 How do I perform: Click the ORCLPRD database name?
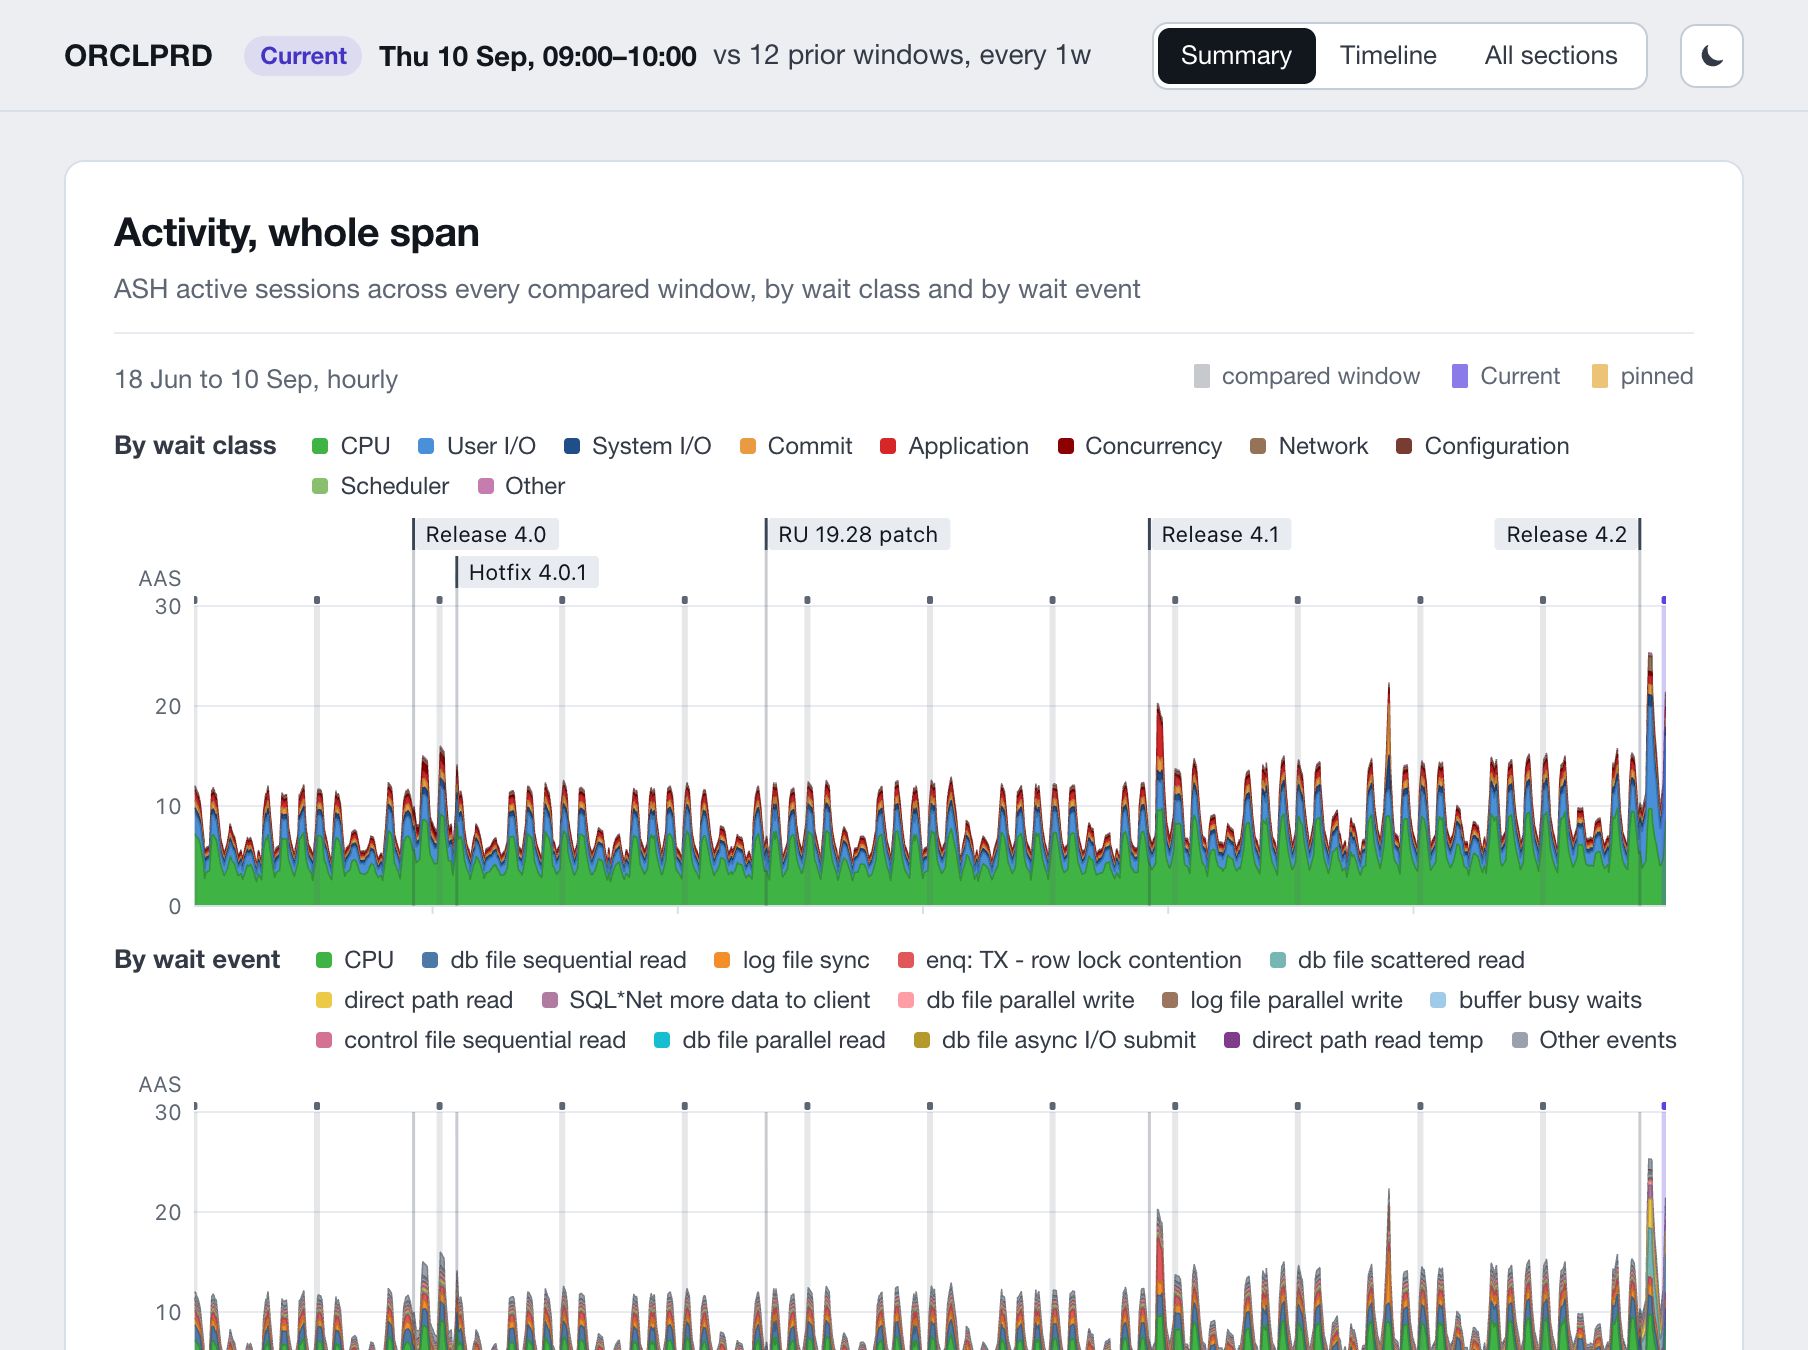(x=138, y=56)
